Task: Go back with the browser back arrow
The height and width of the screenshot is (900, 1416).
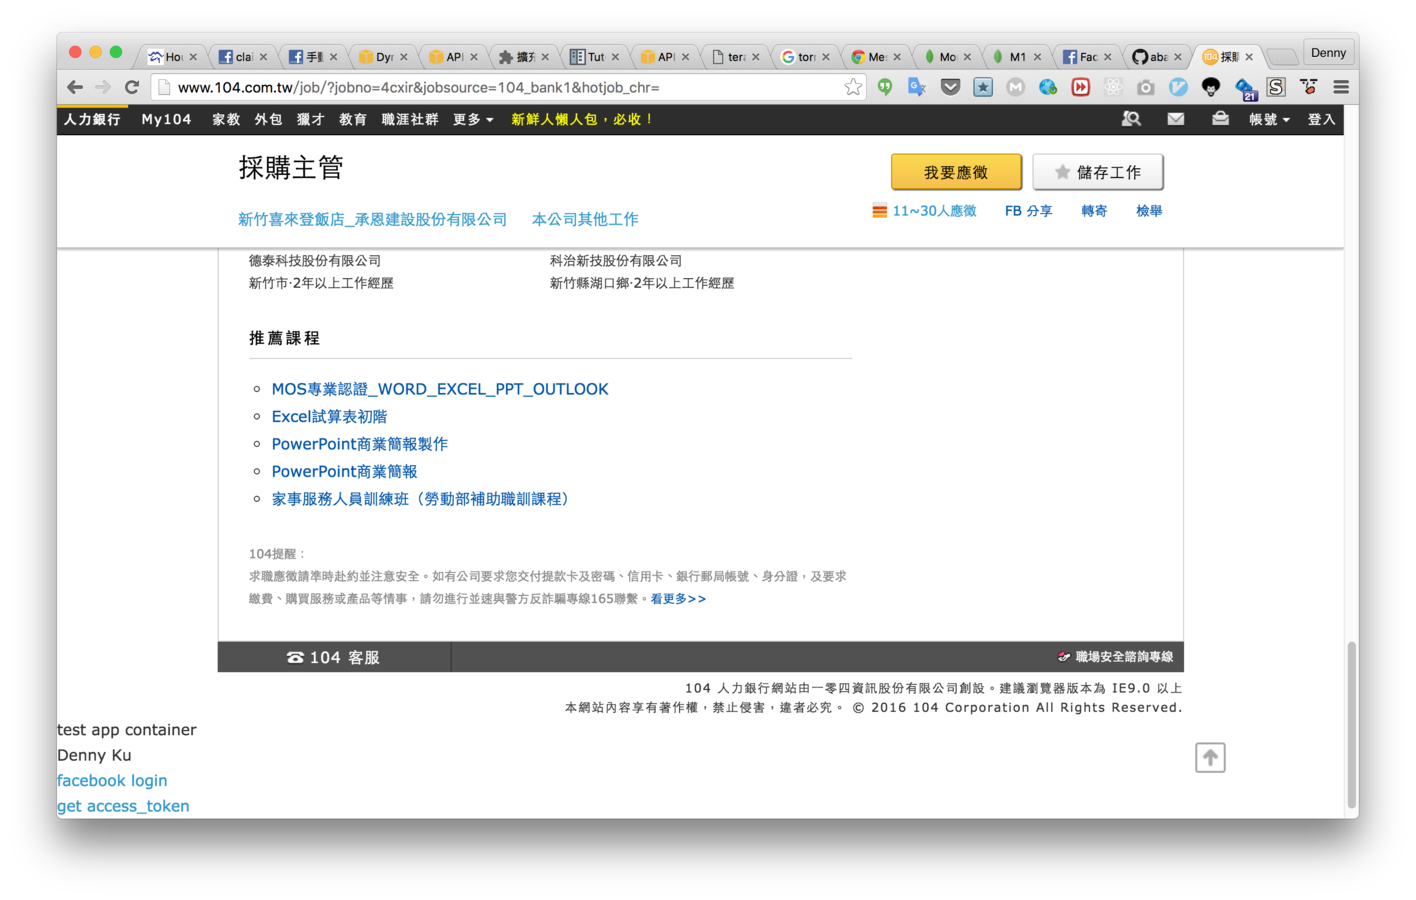Action: click(x=75, y=87)
